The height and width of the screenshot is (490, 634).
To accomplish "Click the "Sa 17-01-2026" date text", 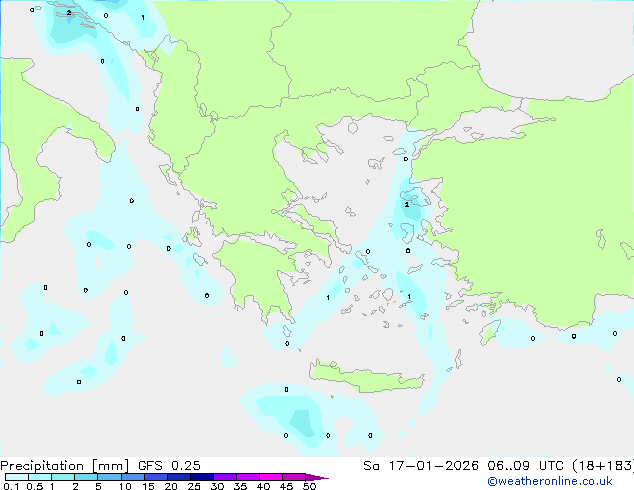I will pos(421,466).
